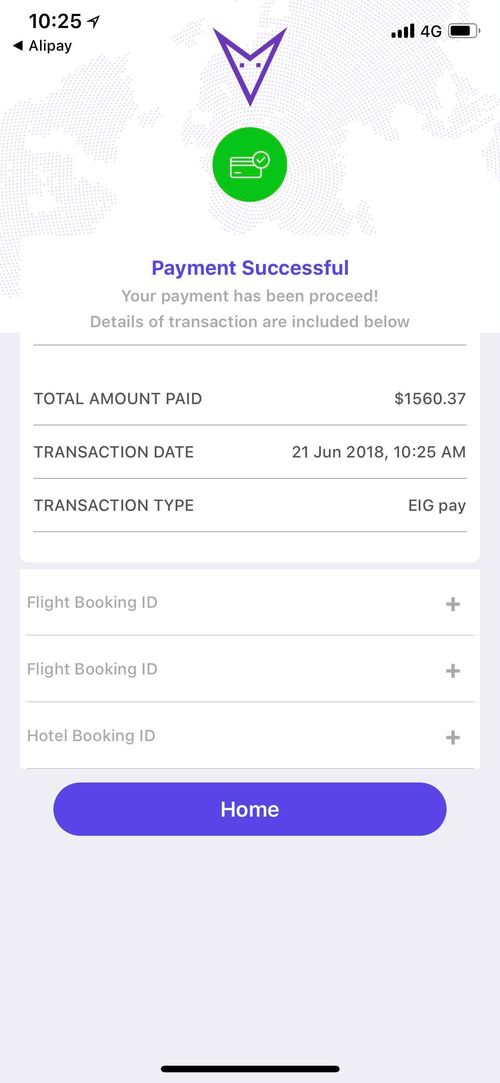
Task: Tap the purple fox logo
Action: pyautogui.click(x=249, y=66)
